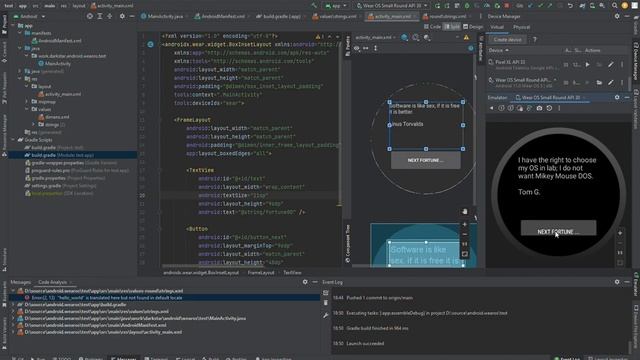The width and height of the screenshot is (640, 360).
Task: Toggle design view options eye icon
Action: pos(357,48)
